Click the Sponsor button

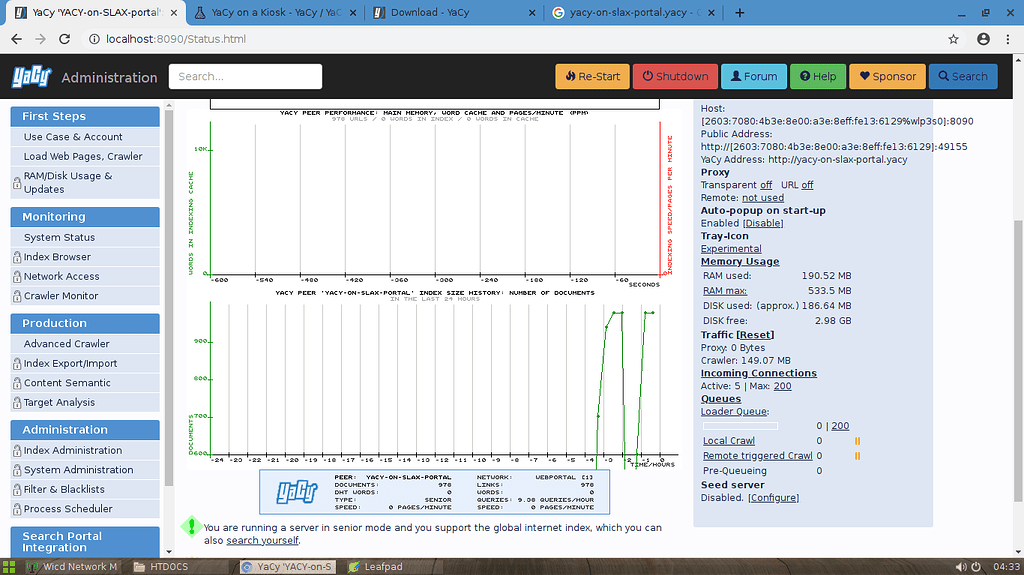[888, 76]
